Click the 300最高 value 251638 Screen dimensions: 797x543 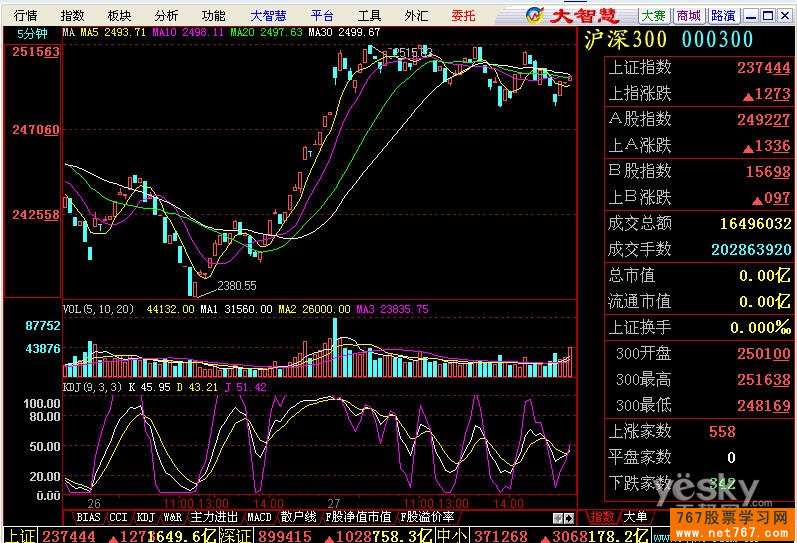click(764, 379)
